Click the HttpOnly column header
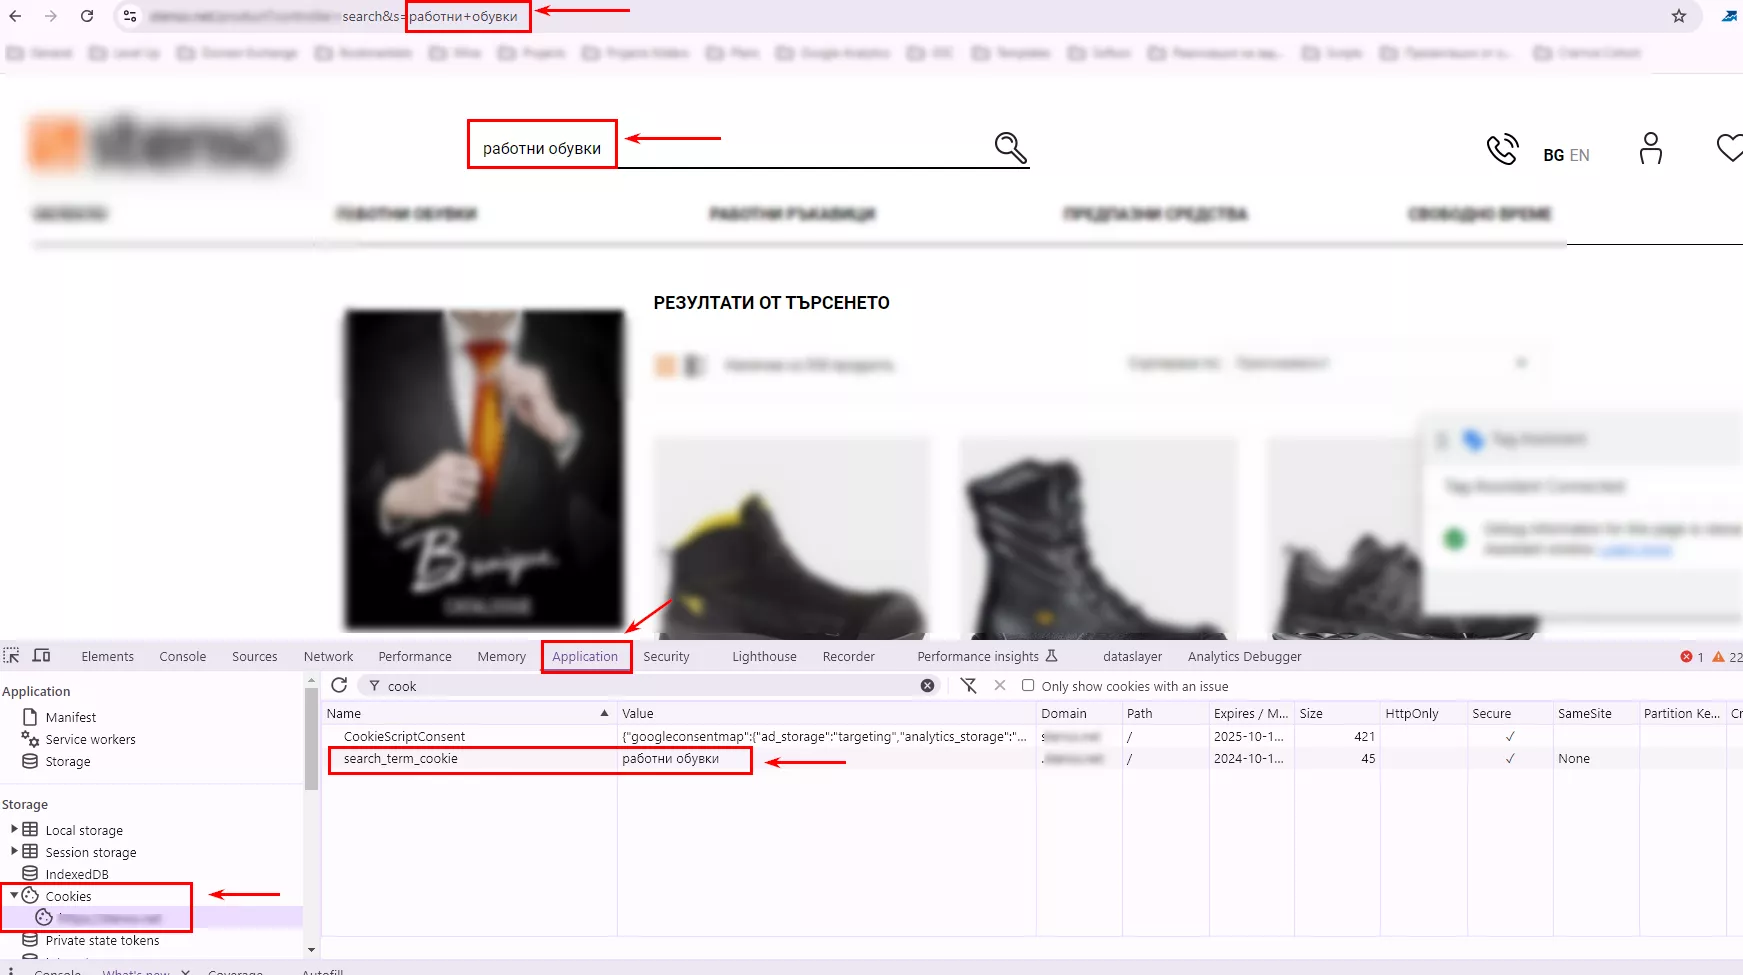Image resolution: width=1743 pixels, height=975 pixels. [x=1423, y=713]
